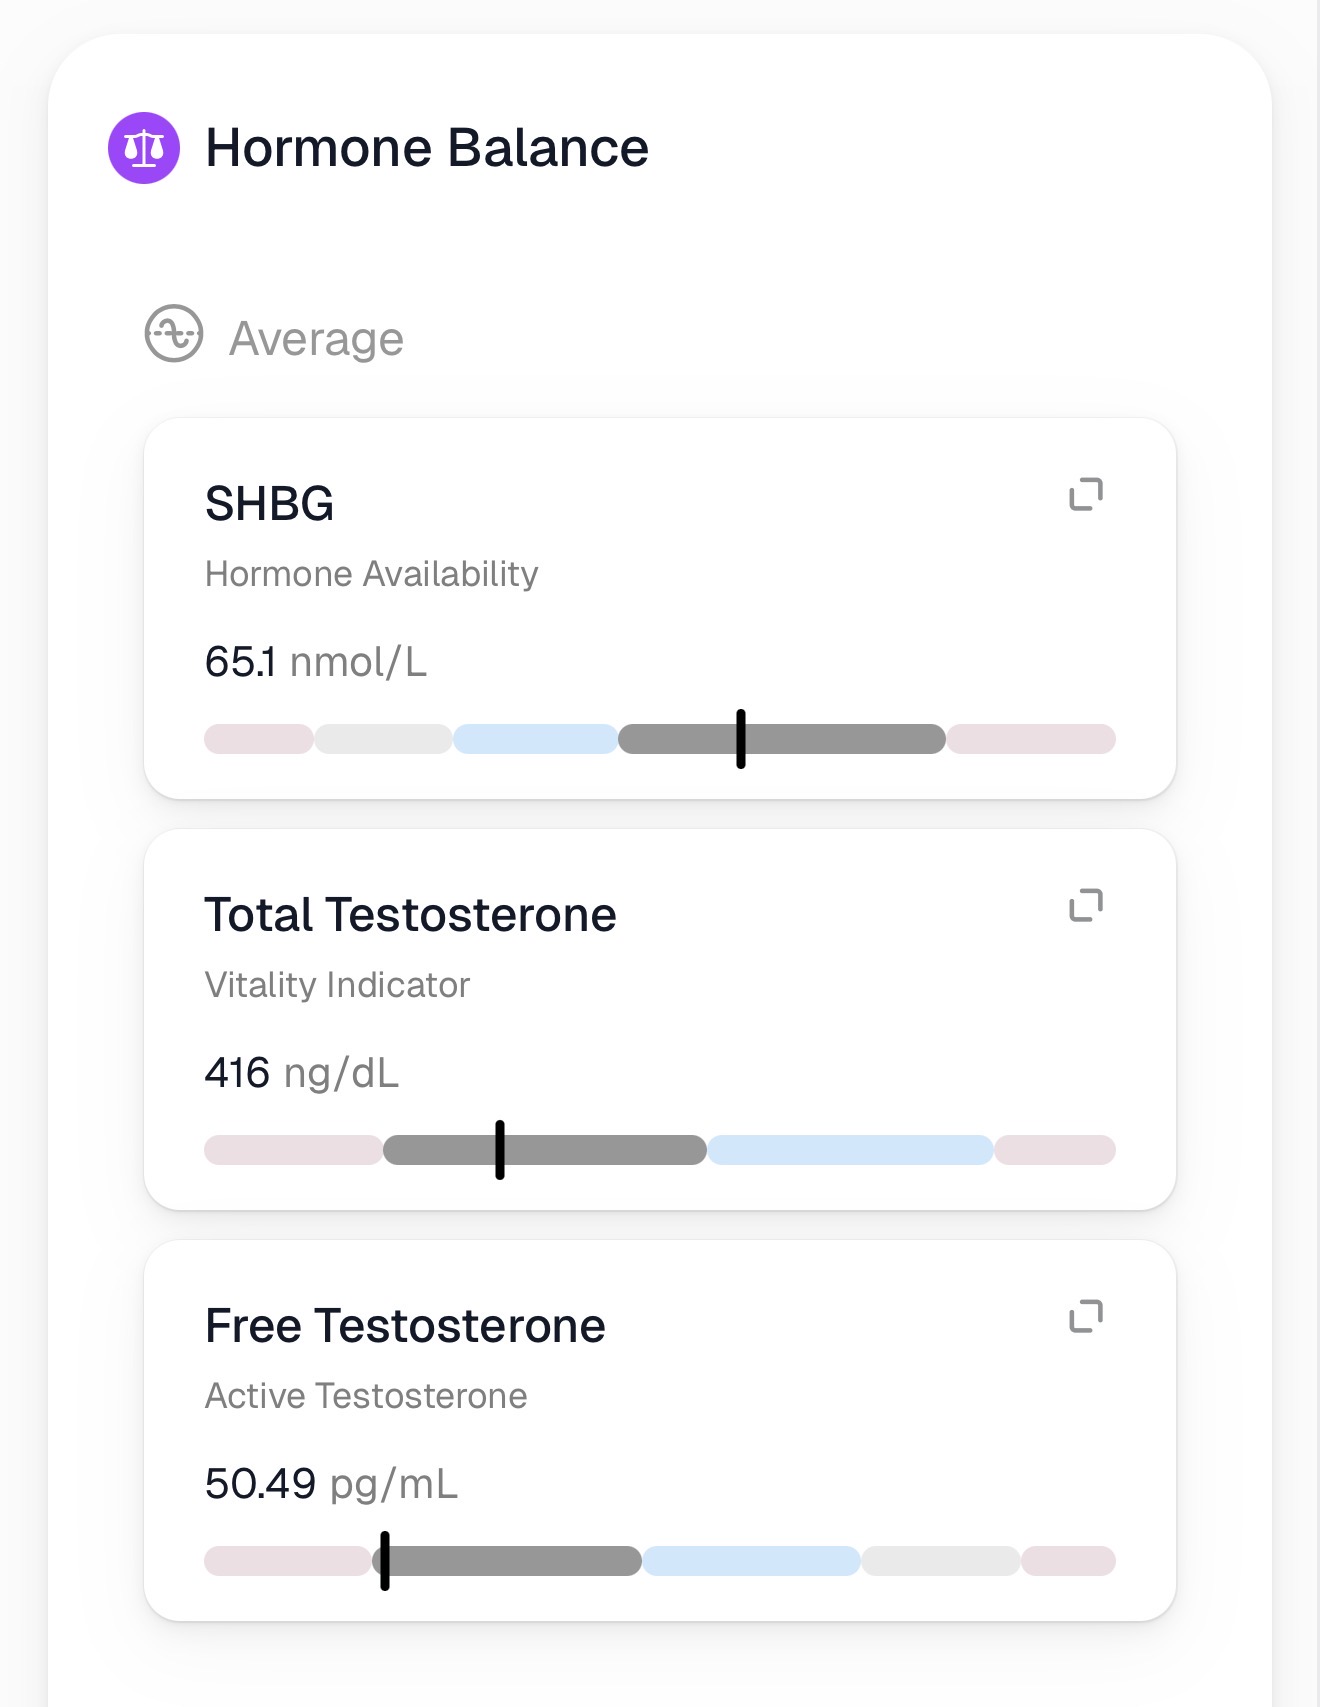The image size is (1320, 1707).
Task: Open the Hormone Balance heading
Action: (x=427, y=148)
